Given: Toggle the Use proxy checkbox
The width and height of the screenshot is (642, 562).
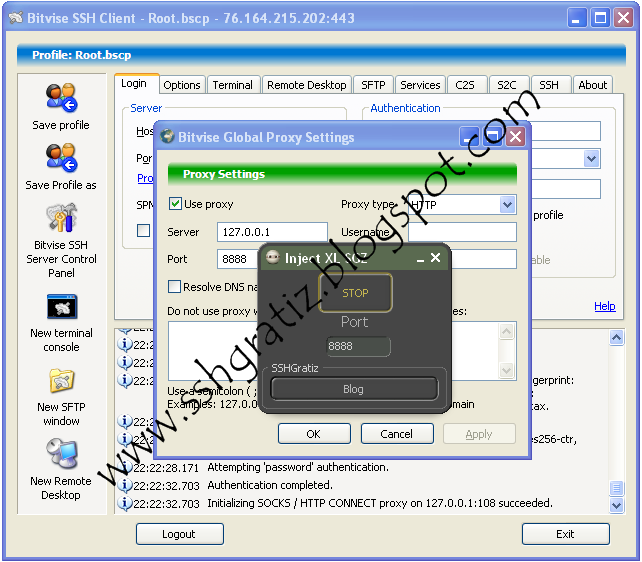Looking at the screenshot, I should click(x=175, y=203).
